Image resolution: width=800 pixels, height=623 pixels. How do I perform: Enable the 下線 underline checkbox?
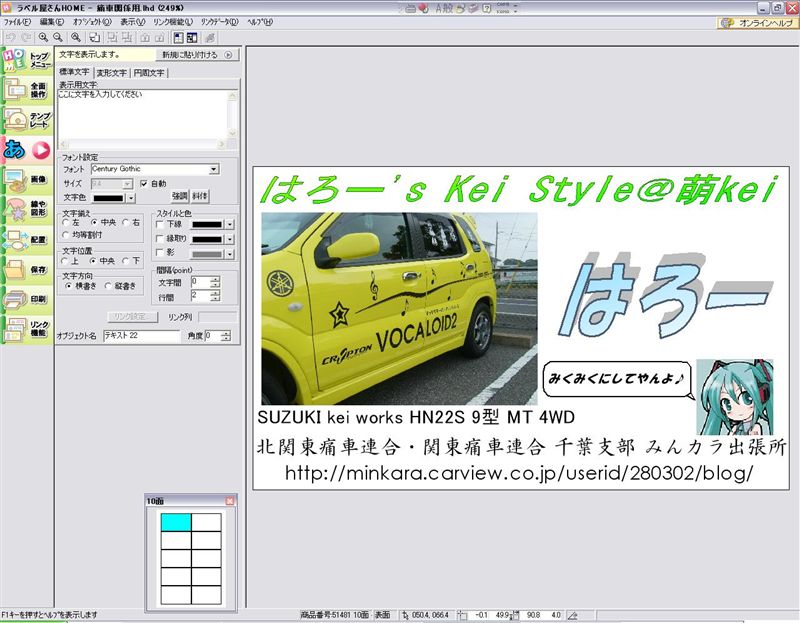click(x=160, y=224)
